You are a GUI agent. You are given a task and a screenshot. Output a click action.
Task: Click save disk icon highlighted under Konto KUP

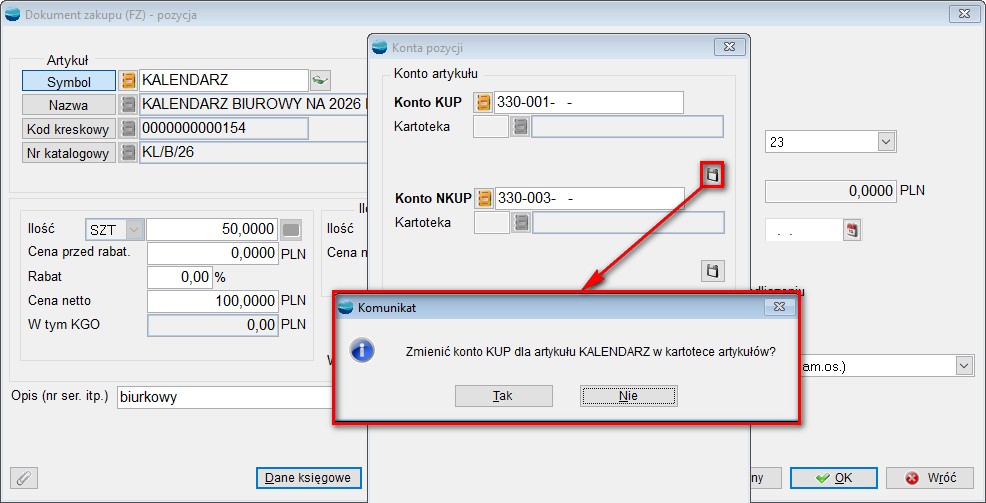(x=713, y=175)
